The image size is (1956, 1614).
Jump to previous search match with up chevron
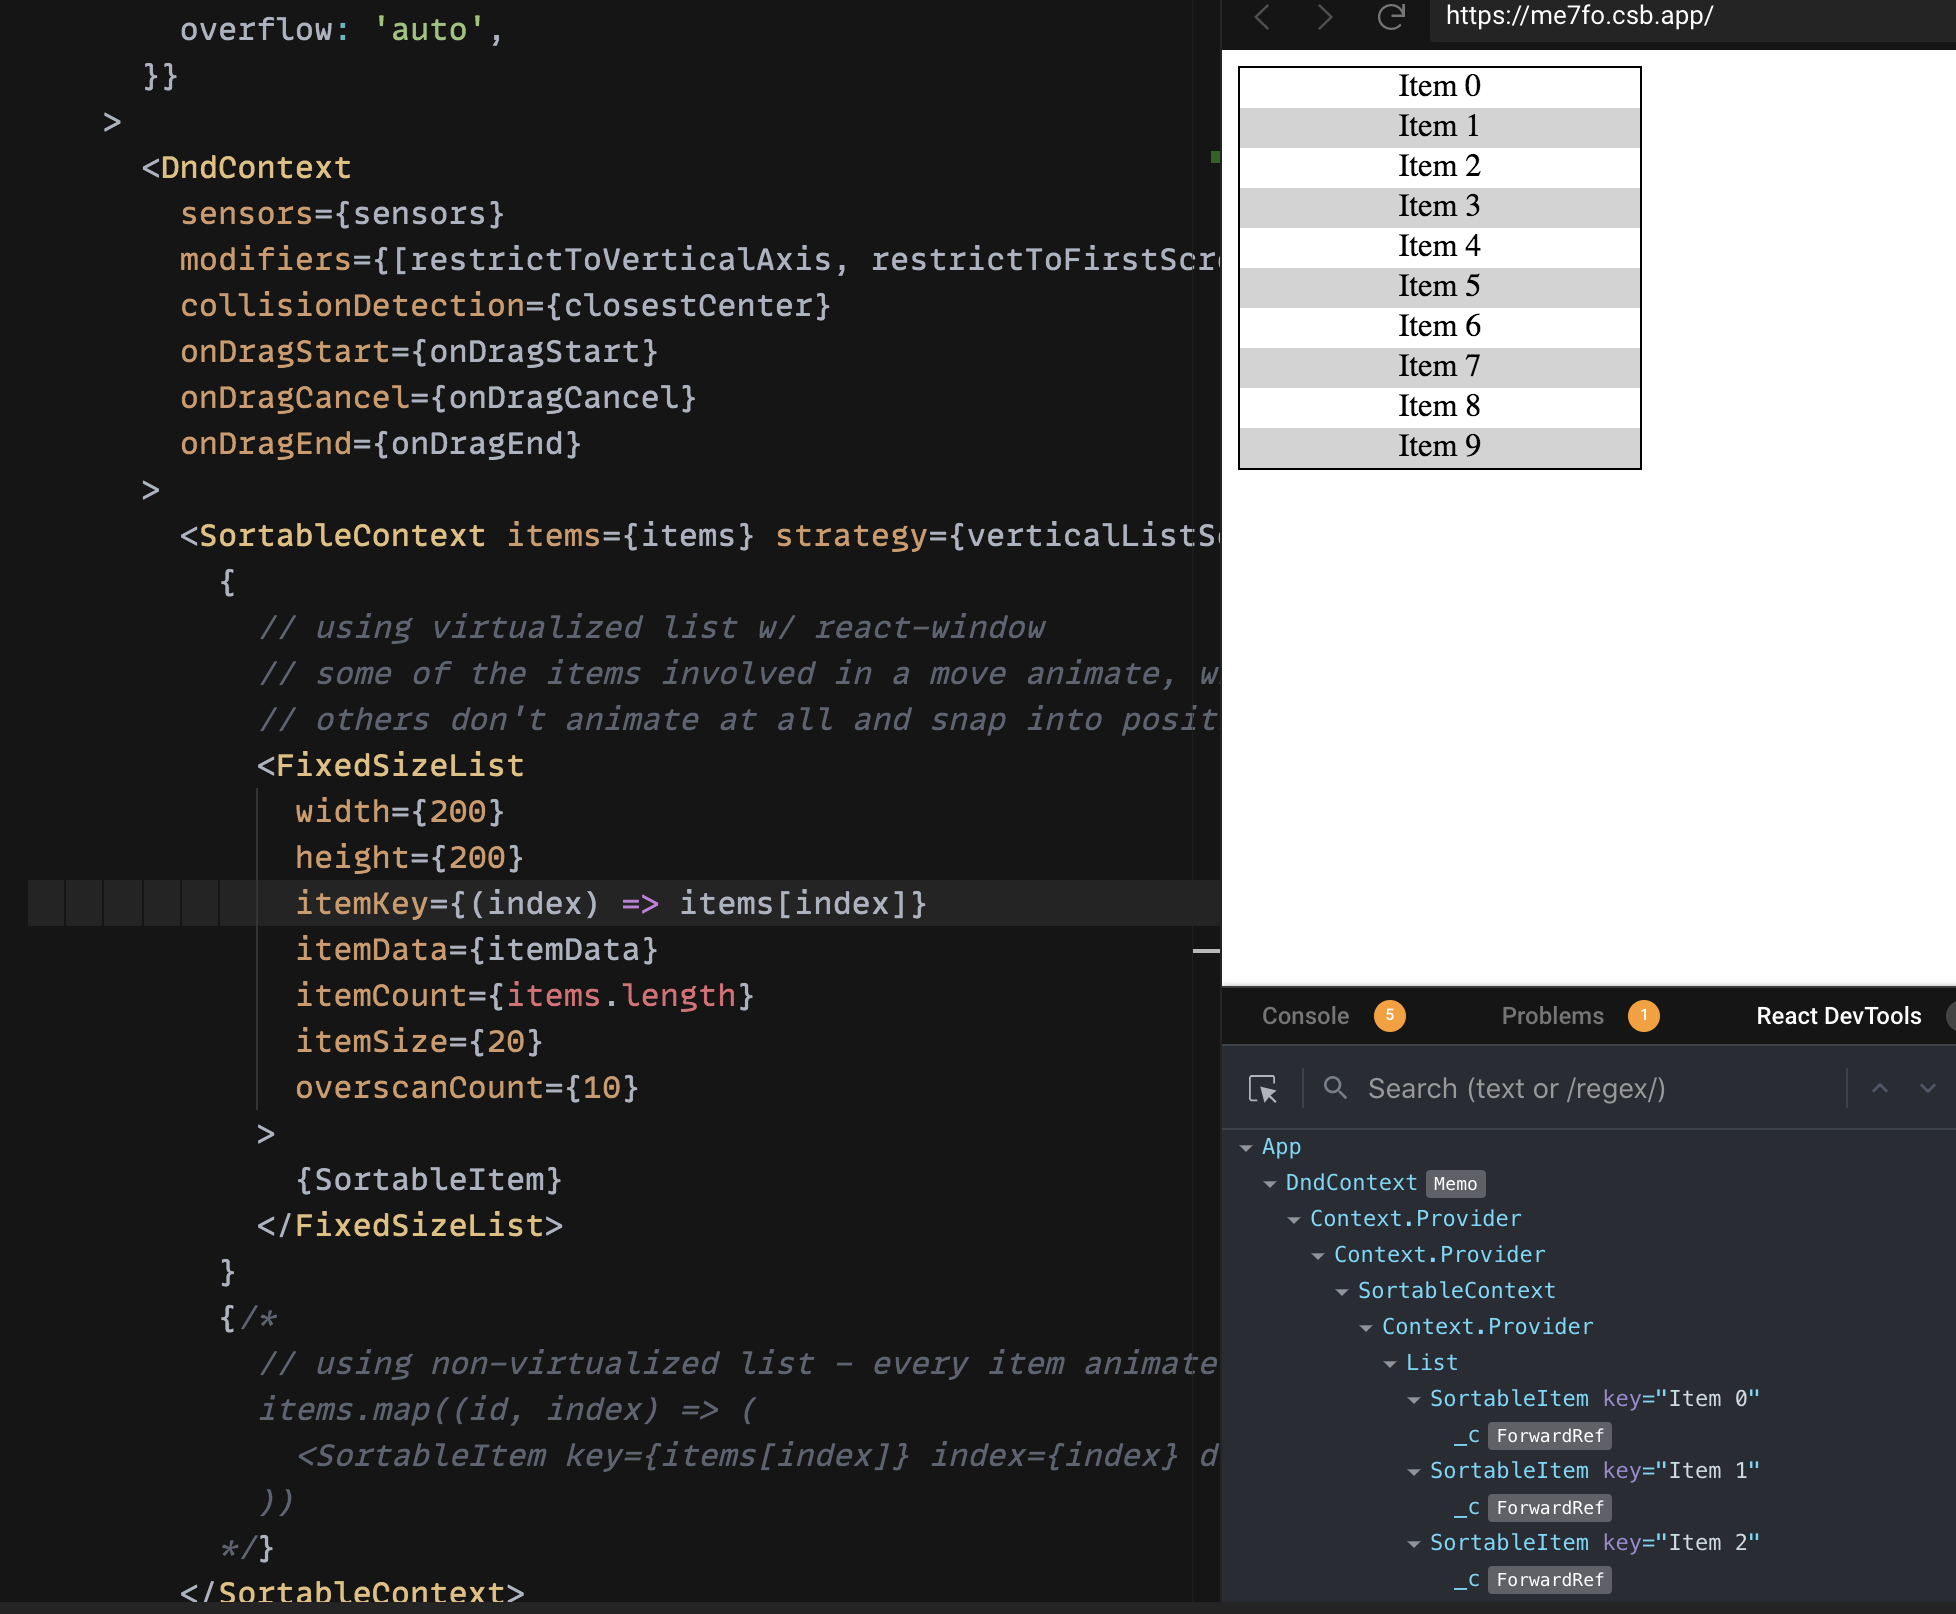pos(1879,1088)
